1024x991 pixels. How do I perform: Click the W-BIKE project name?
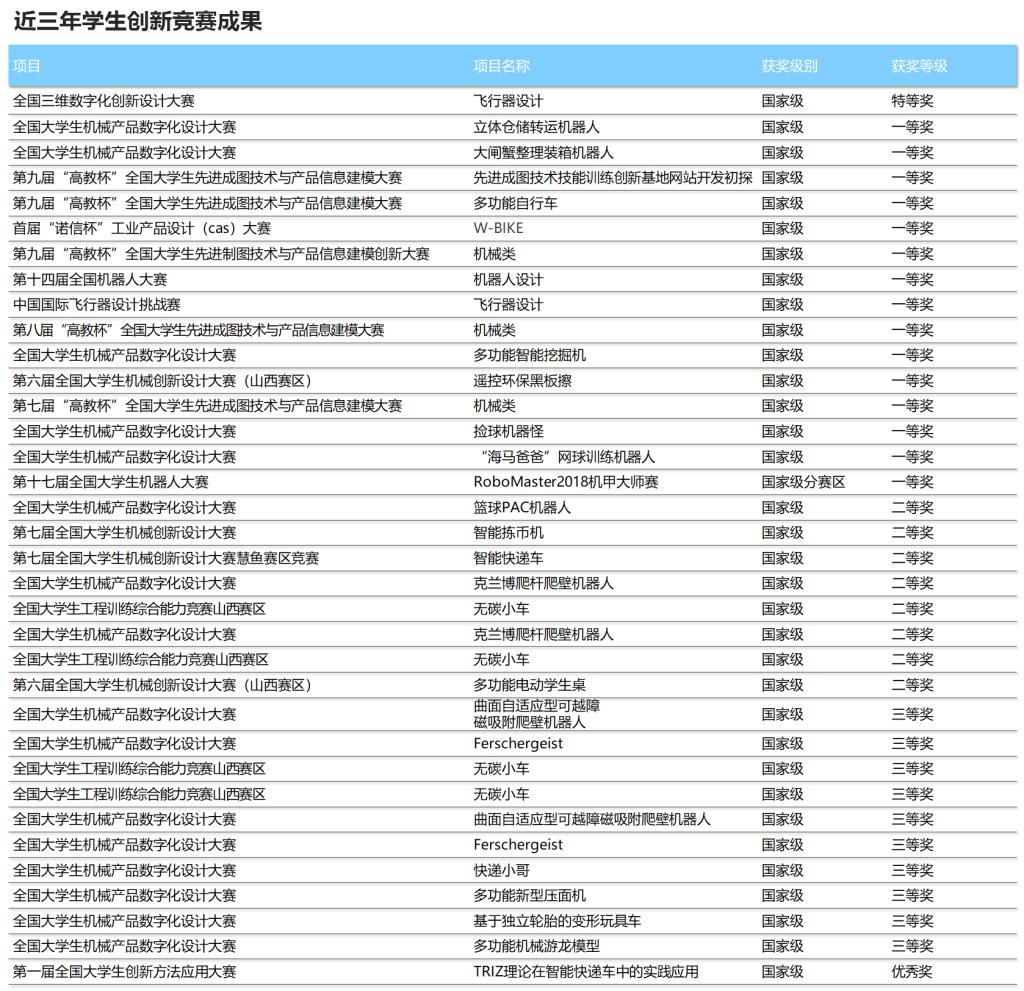498,229
